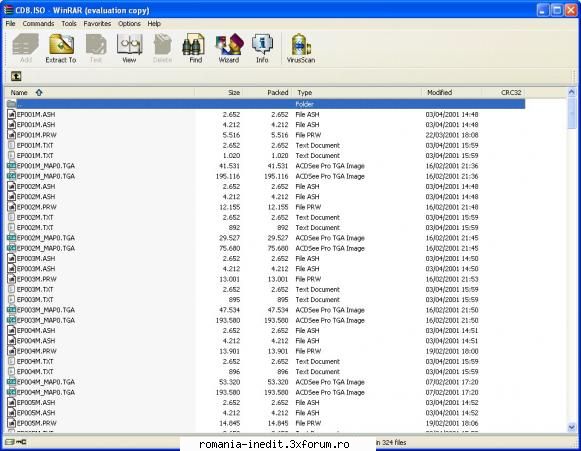Sort by the Modified column header
Screen dimensions: 581x451
click(x=452, y=93)
